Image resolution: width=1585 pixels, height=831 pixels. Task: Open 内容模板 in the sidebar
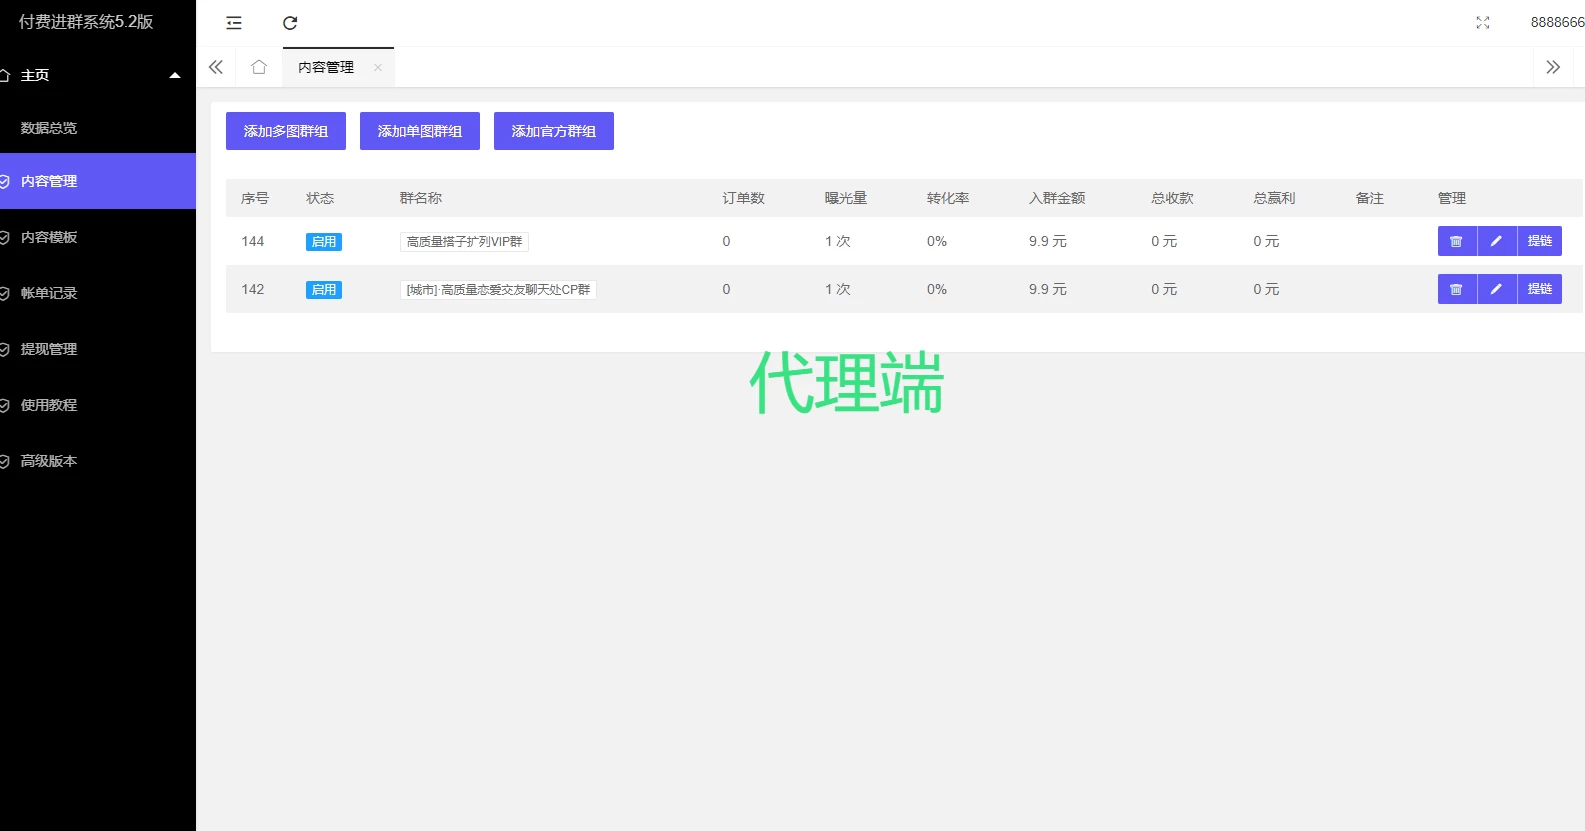(x=49, y=237)
